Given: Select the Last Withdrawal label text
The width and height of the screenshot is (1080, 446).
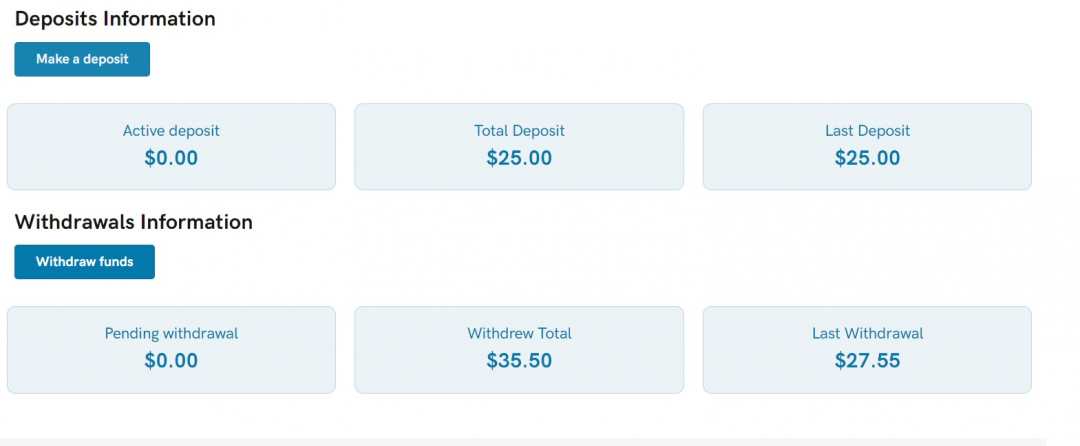Looking at the screenshot, I should click(867, 334).
